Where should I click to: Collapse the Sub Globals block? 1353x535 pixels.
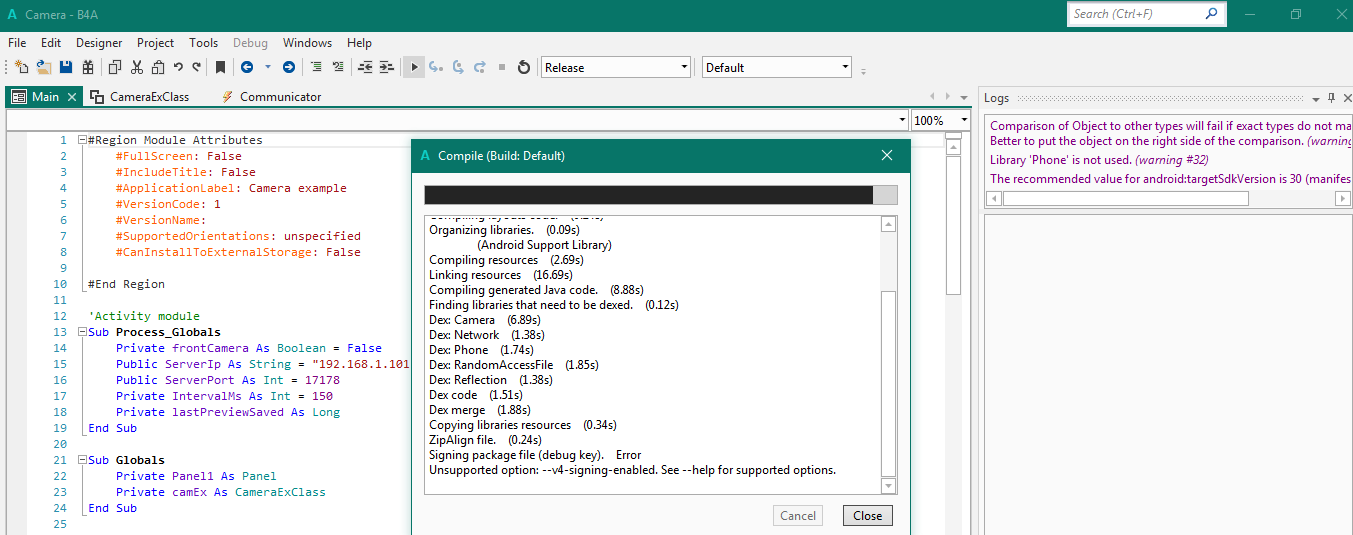coord(82,460)
